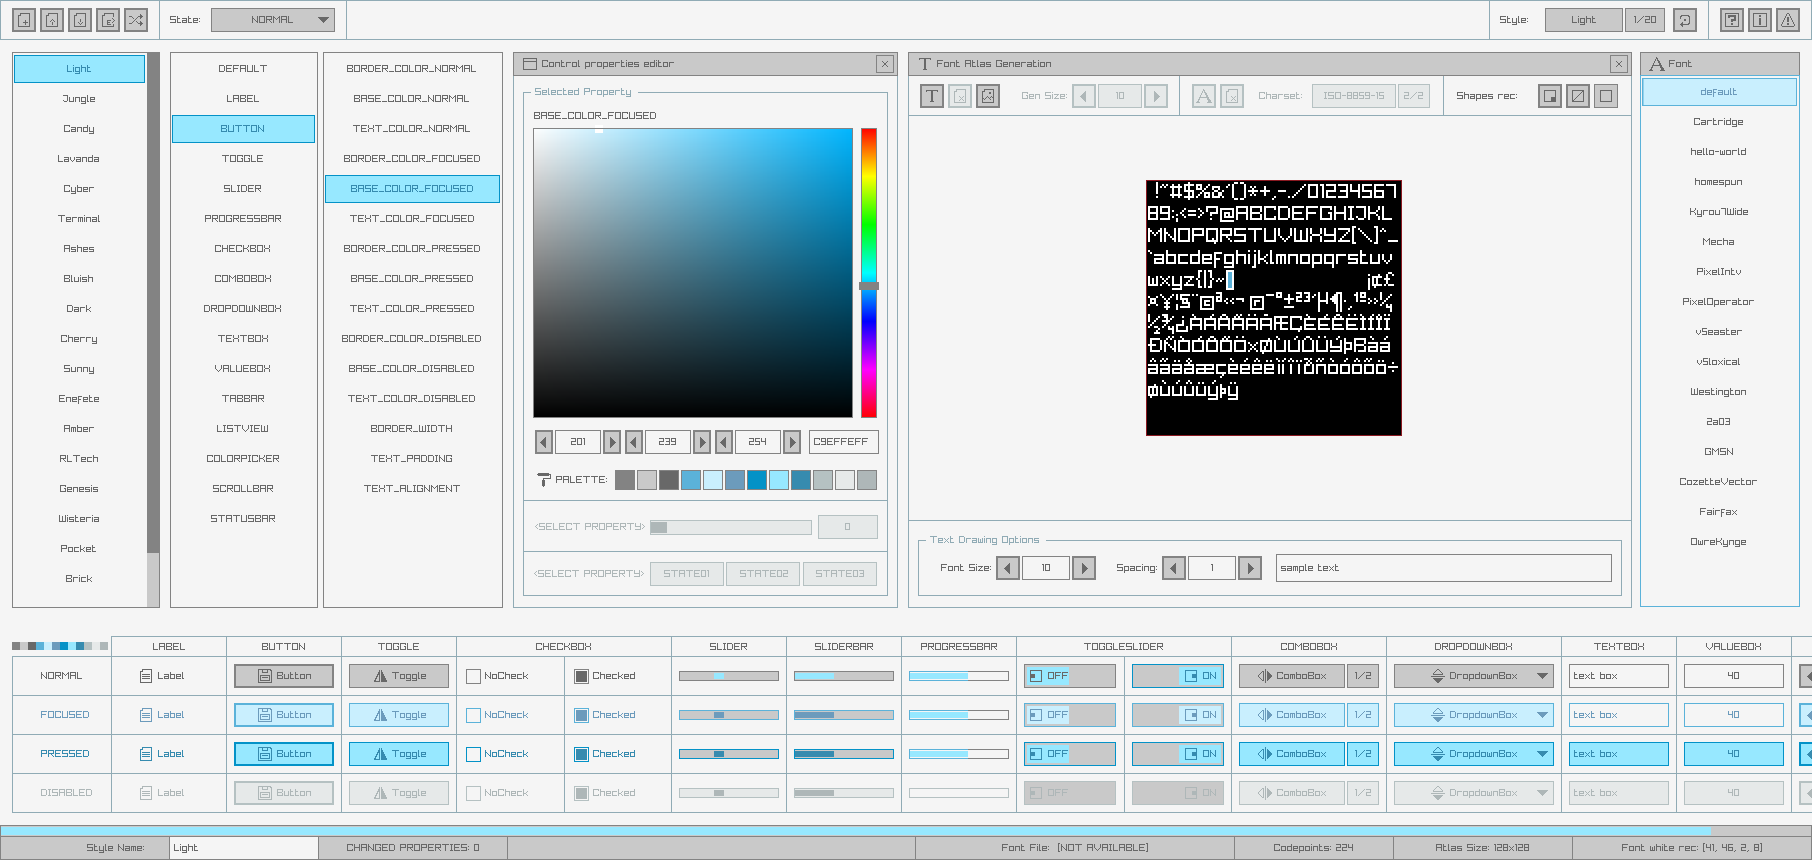This screenshot has width=1812, height=860.
Task: Click the load font 'T' icon in Font Atlas
Action: tap(932, 96)
